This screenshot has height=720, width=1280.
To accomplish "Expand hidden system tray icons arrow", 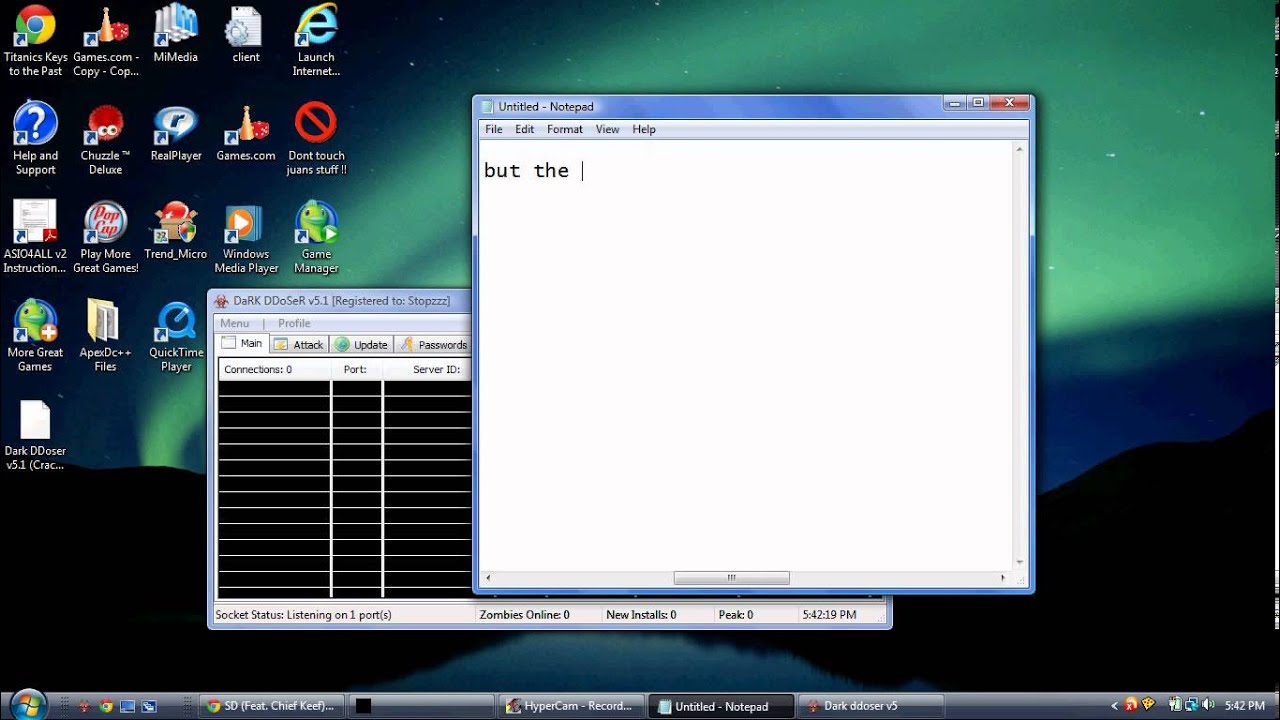I will click(1115, 706).
